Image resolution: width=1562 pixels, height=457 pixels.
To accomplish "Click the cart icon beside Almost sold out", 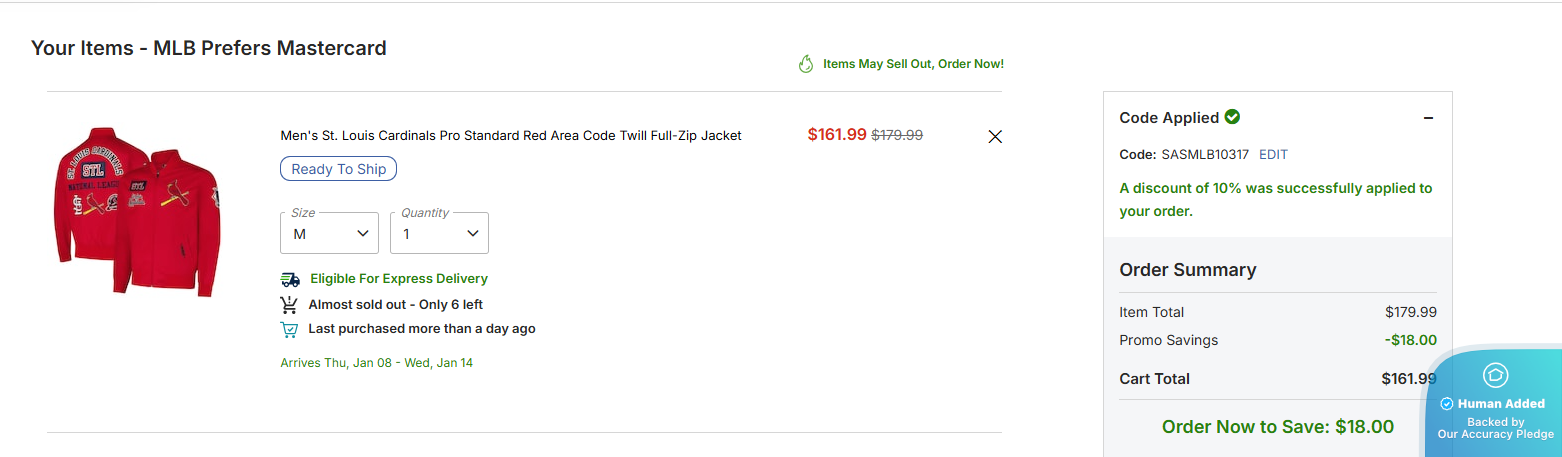I will 289,305.
